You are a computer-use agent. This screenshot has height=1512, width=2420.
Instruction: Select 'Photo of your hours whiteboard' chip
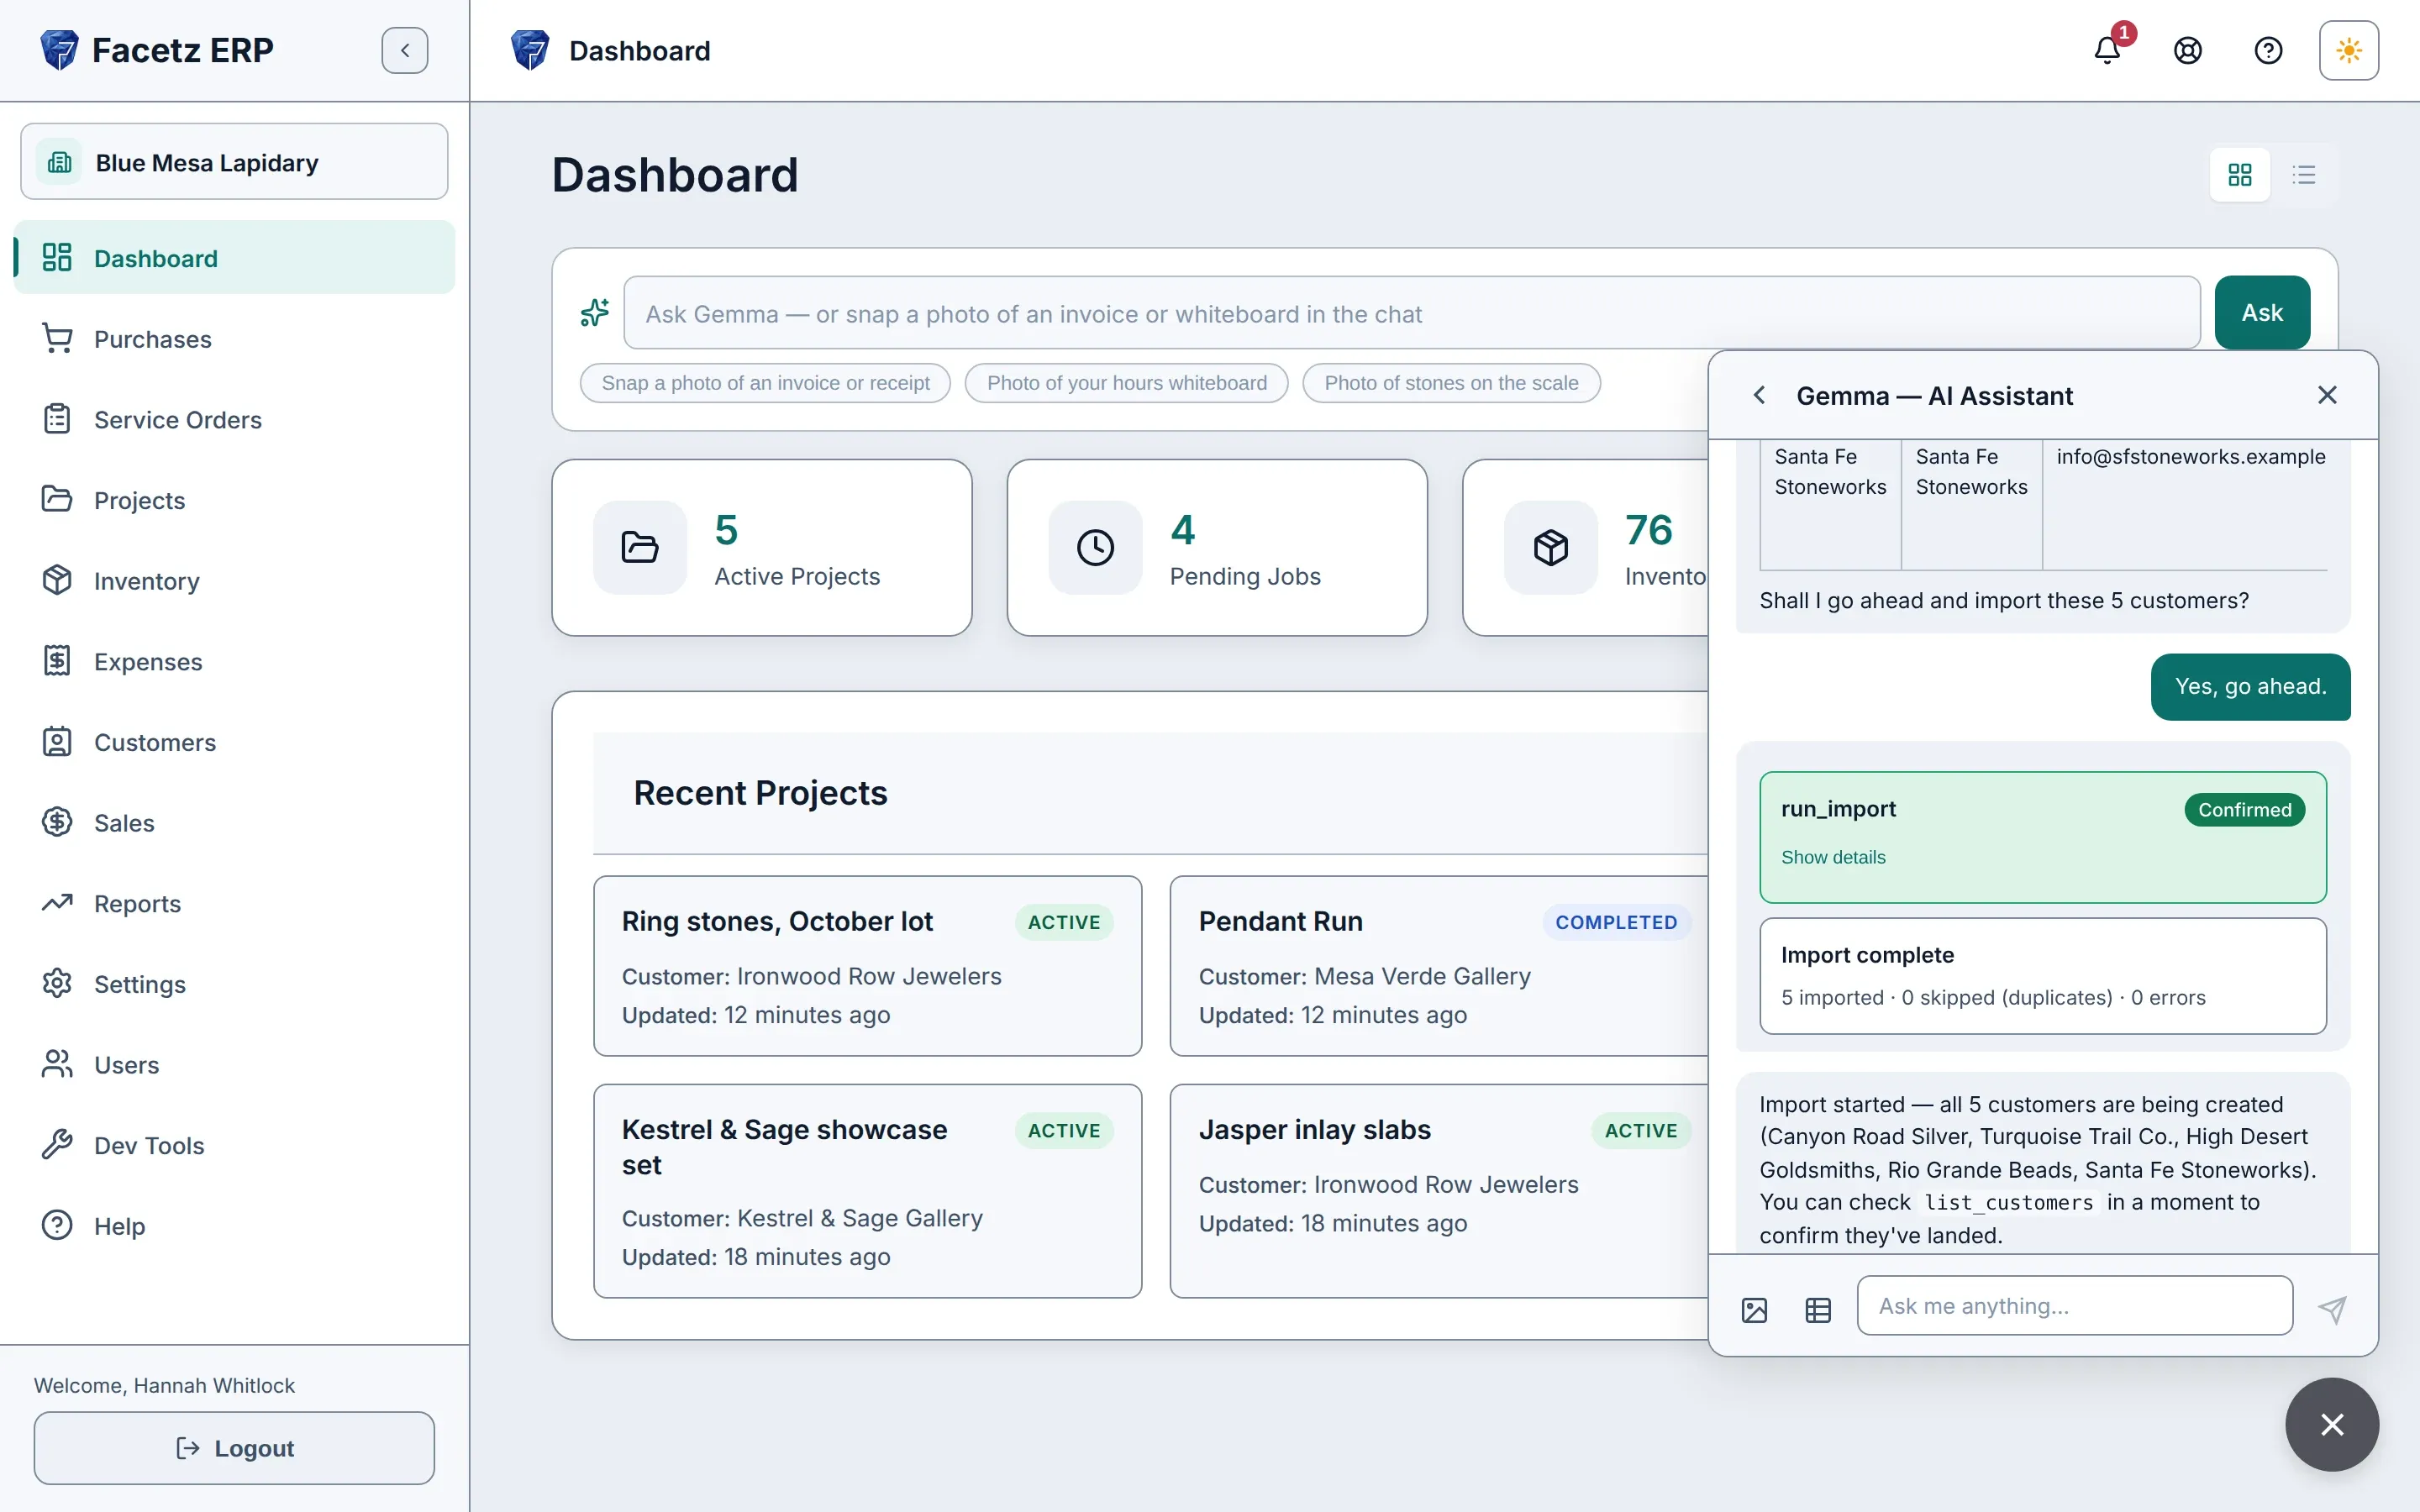tap(1127, 383)
